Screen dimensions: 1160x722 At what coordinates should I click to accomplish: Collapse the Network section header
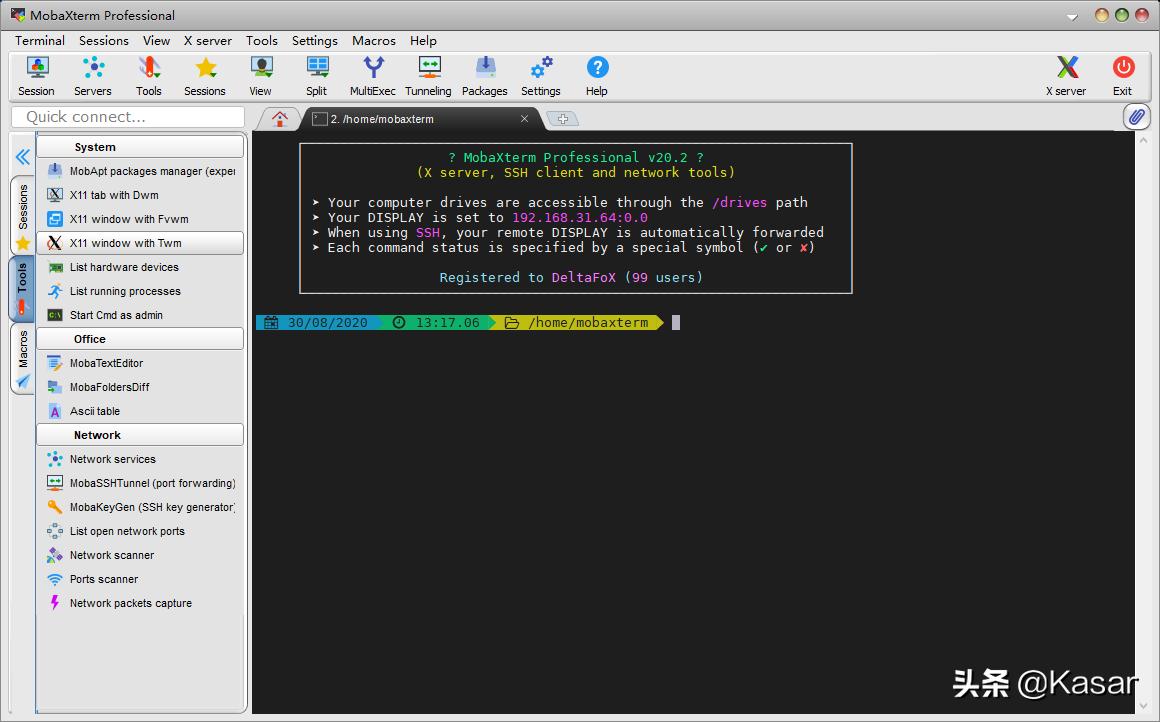(140, 435)
